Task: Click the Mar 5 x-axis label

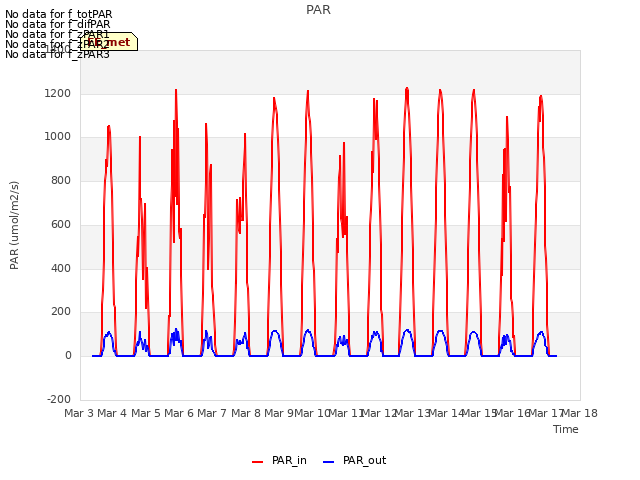Action: pyautogui.click(x=146, y=413)
